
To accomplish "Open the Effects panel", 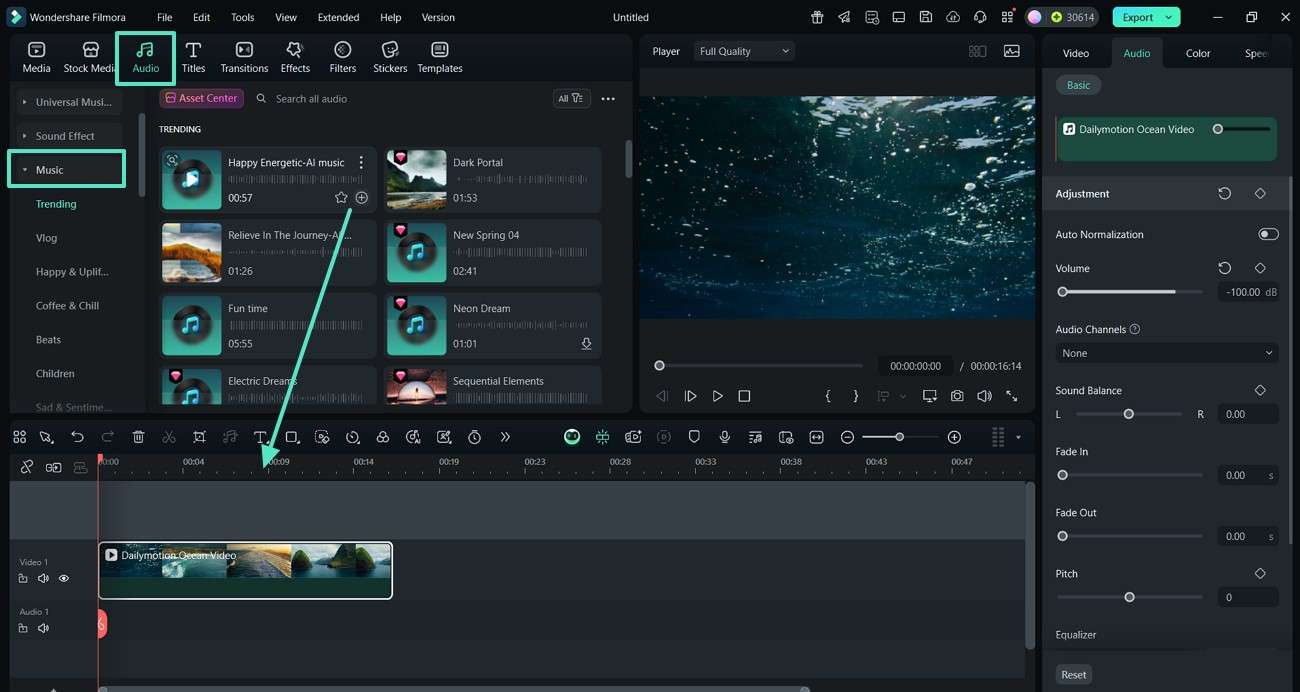I will coord(295,58).
